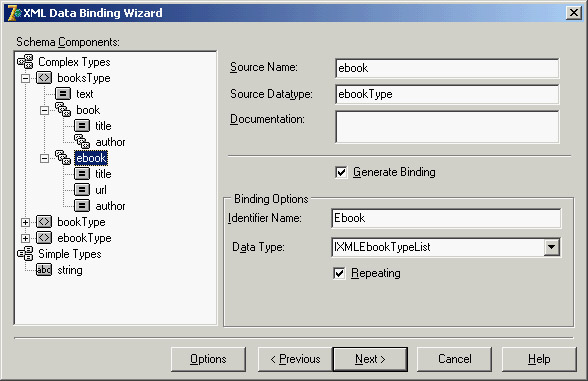The height and width of the screenshot is (381, 588).
Task: Collapse the booksType tree node
Action: point(25,78)
